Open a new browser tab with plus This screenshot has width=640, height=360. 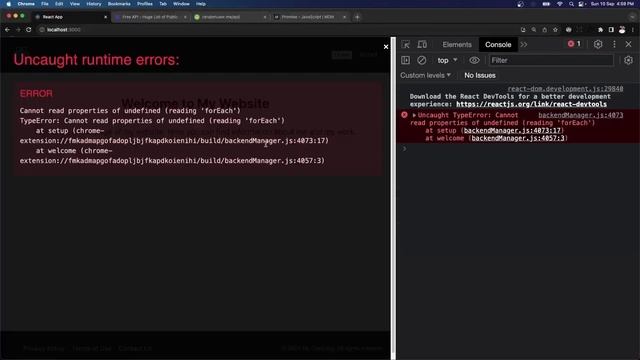tap(357, 17)
